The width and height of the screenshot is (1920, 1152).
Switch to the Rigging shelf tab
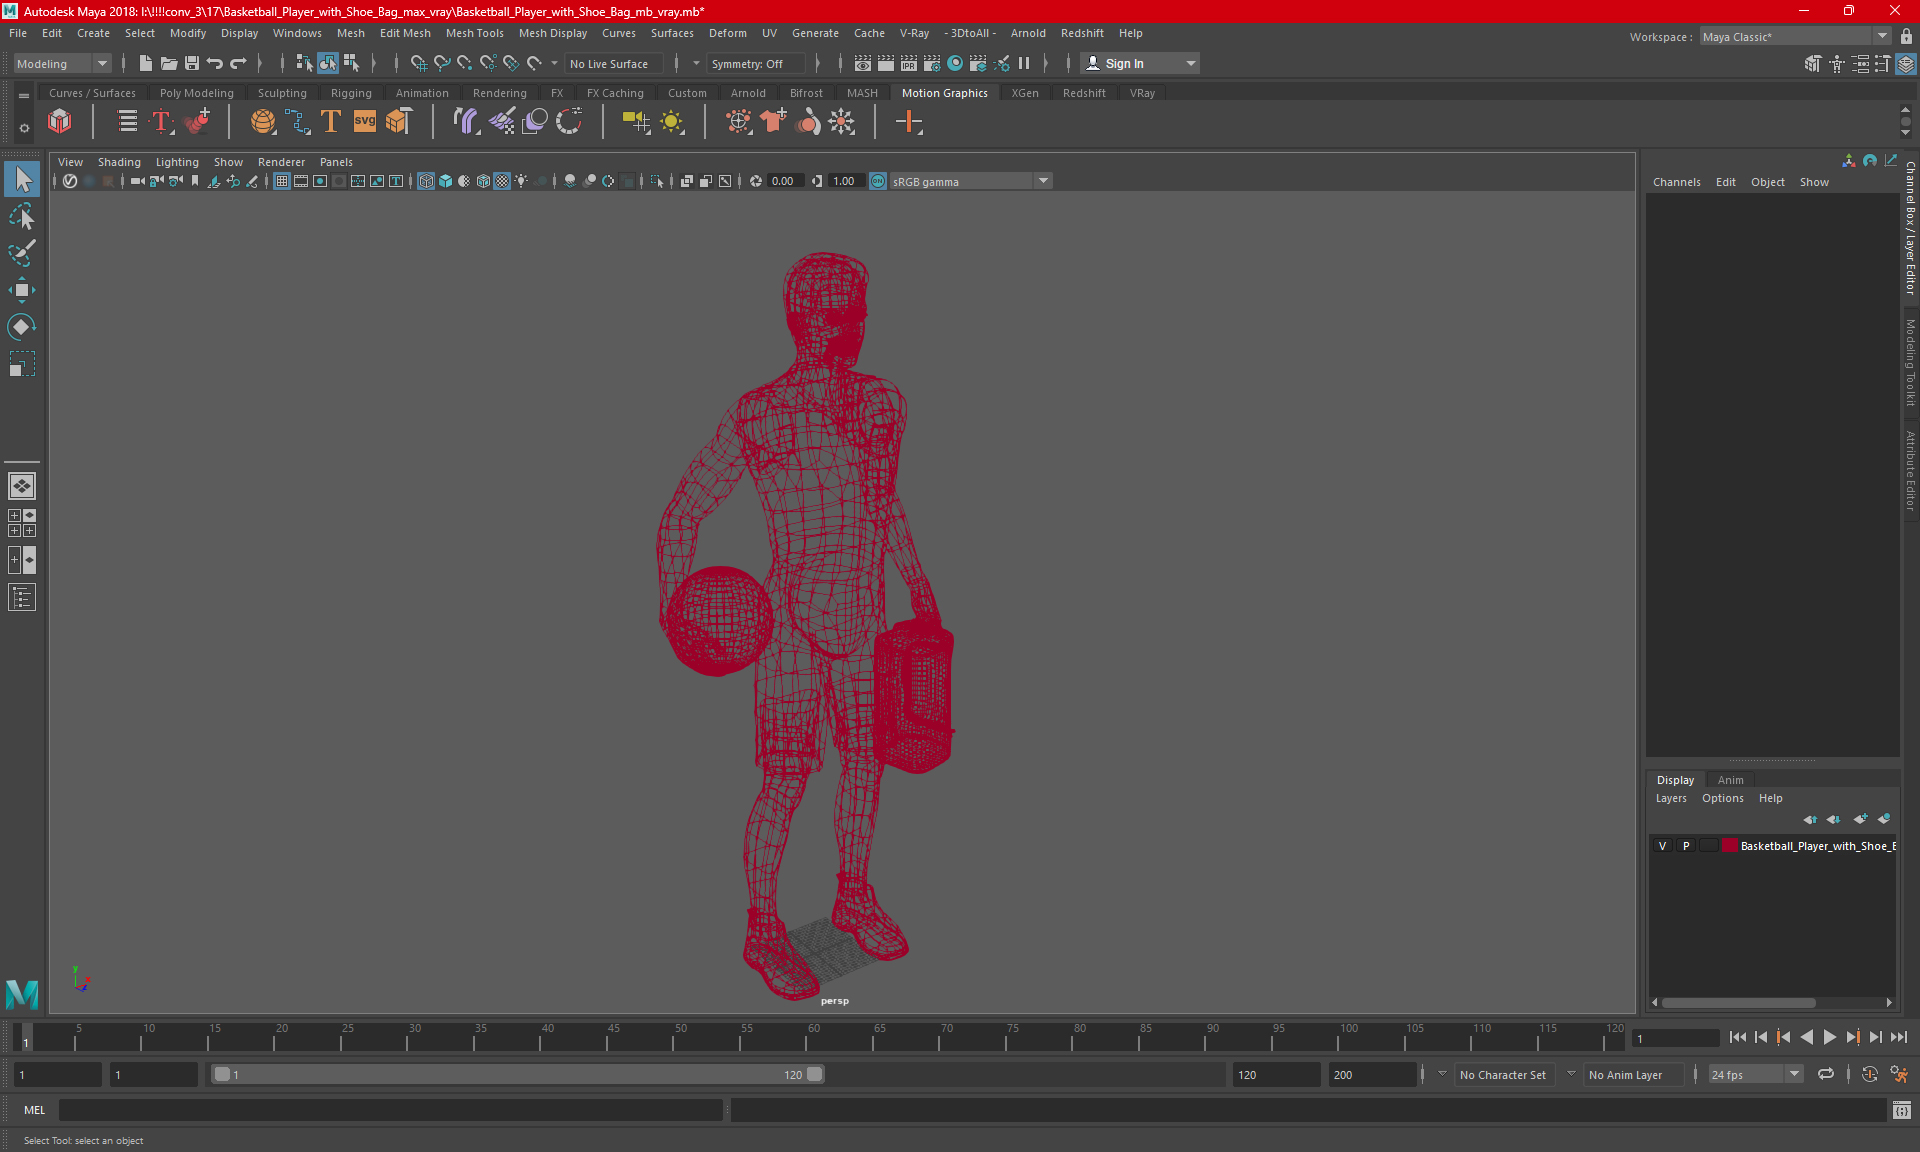click(351, 93)
